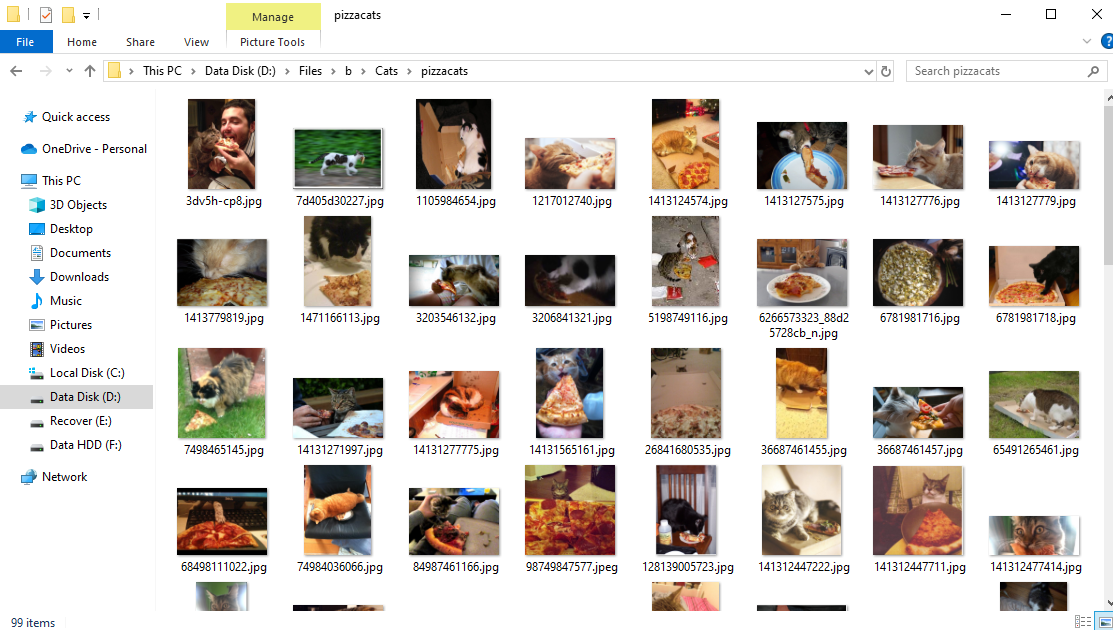Select Data Disk (D:) in navigation pane
The height and width of the screenshot is (630, 1113).
click(77, 397)
